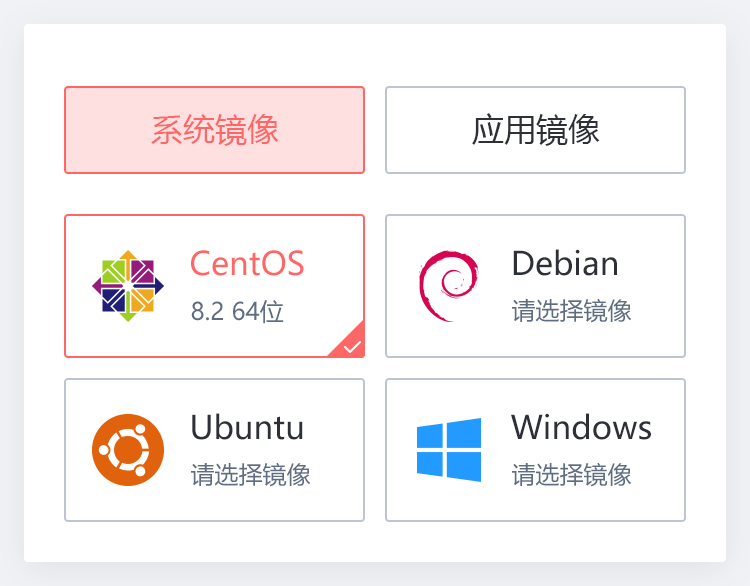
Task: Click the orange Ubuntu circle logo
Action: click(x=128, y=450)
